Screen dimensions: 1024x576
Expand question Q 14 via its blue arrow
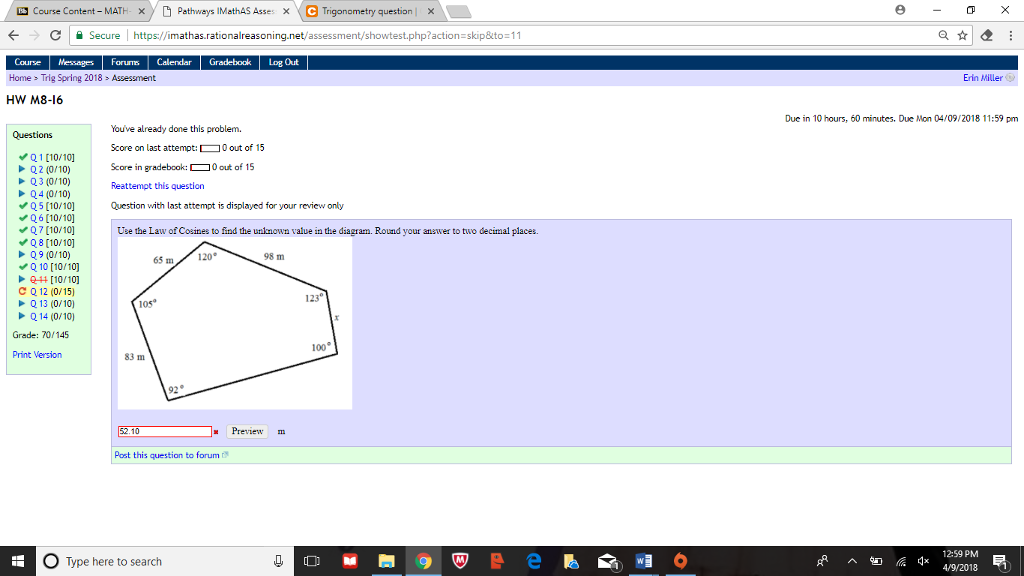coord(22,315)
